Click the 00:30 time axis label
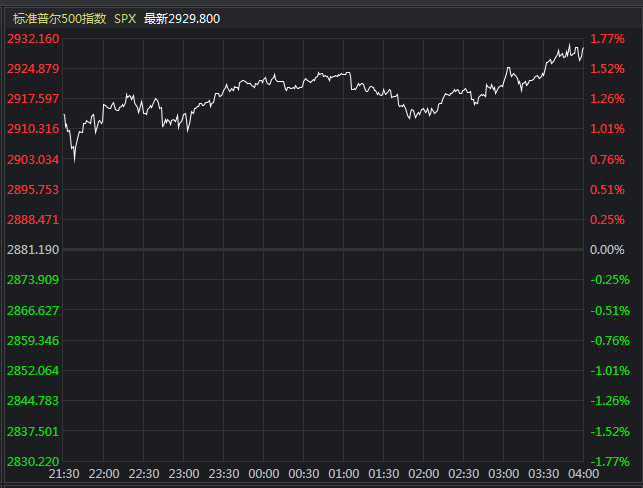The height and width of the screenshot is (488, 643). click(303, 474)
